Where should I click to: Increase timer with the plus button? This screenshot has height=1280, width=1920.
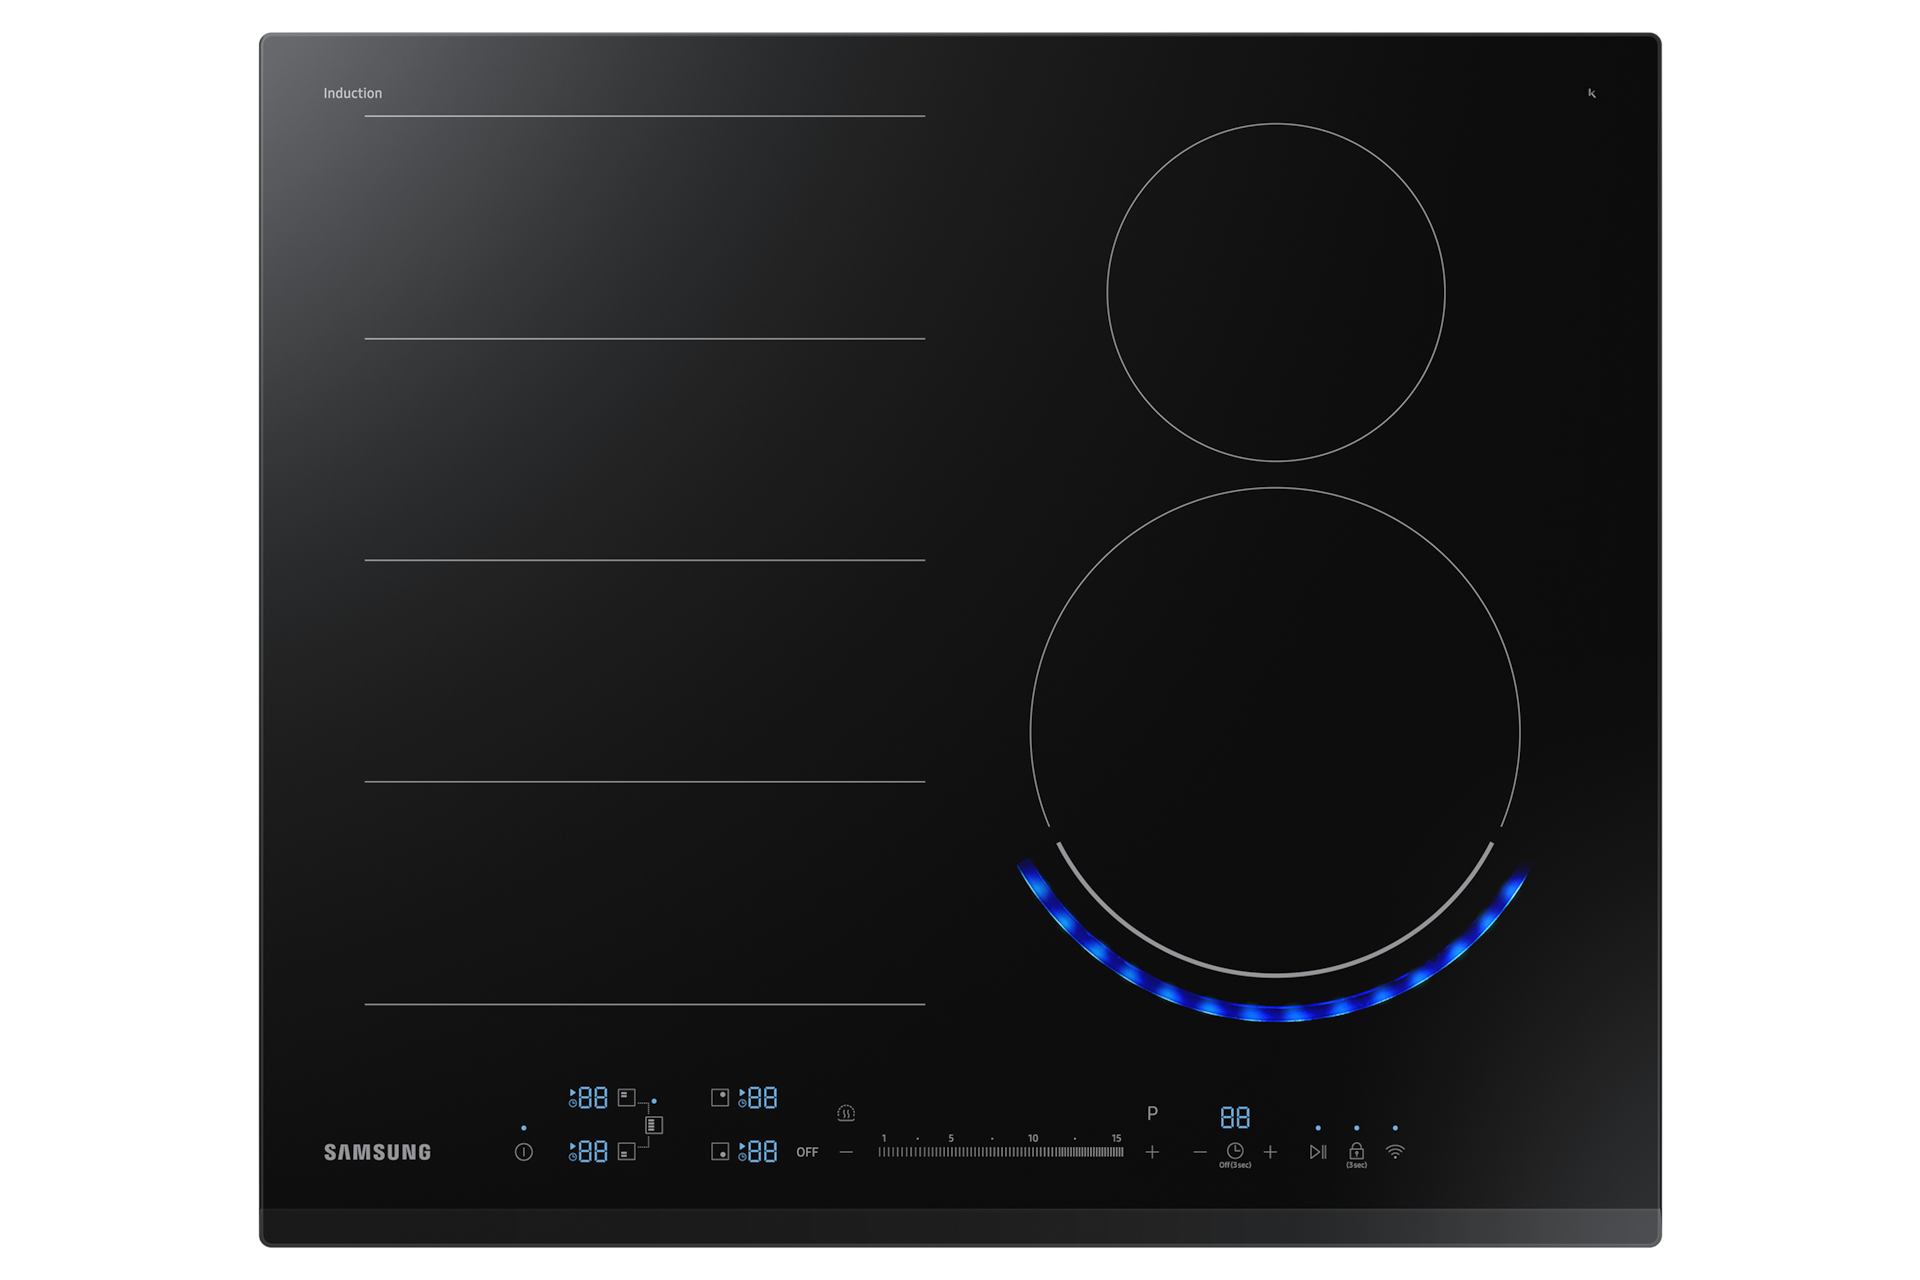tap(1270, 1152)
